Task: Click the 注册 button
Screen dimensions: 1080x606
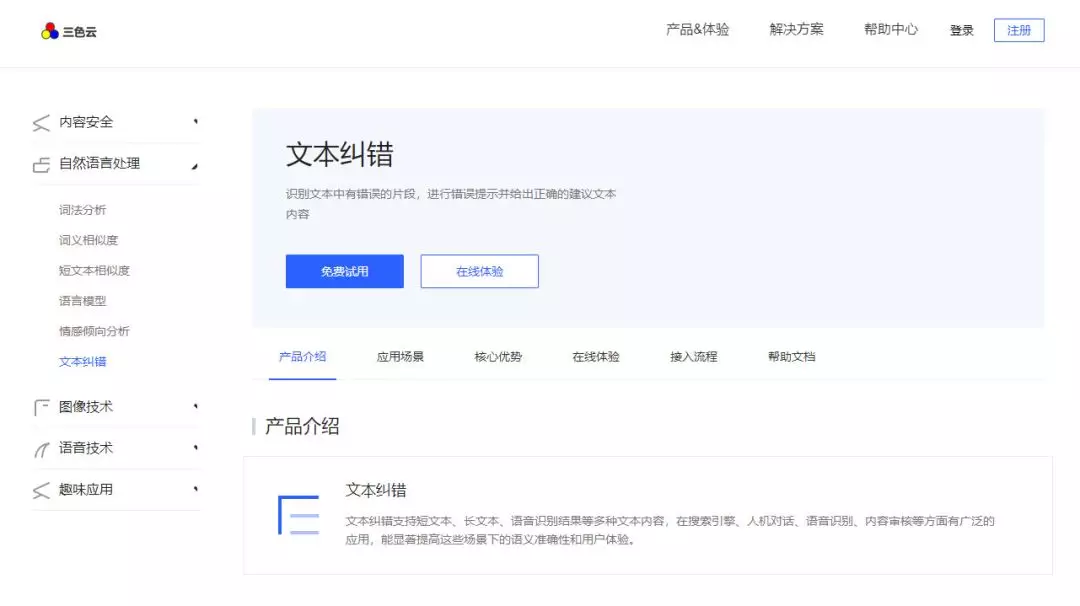Action: tap(1019, 30)
